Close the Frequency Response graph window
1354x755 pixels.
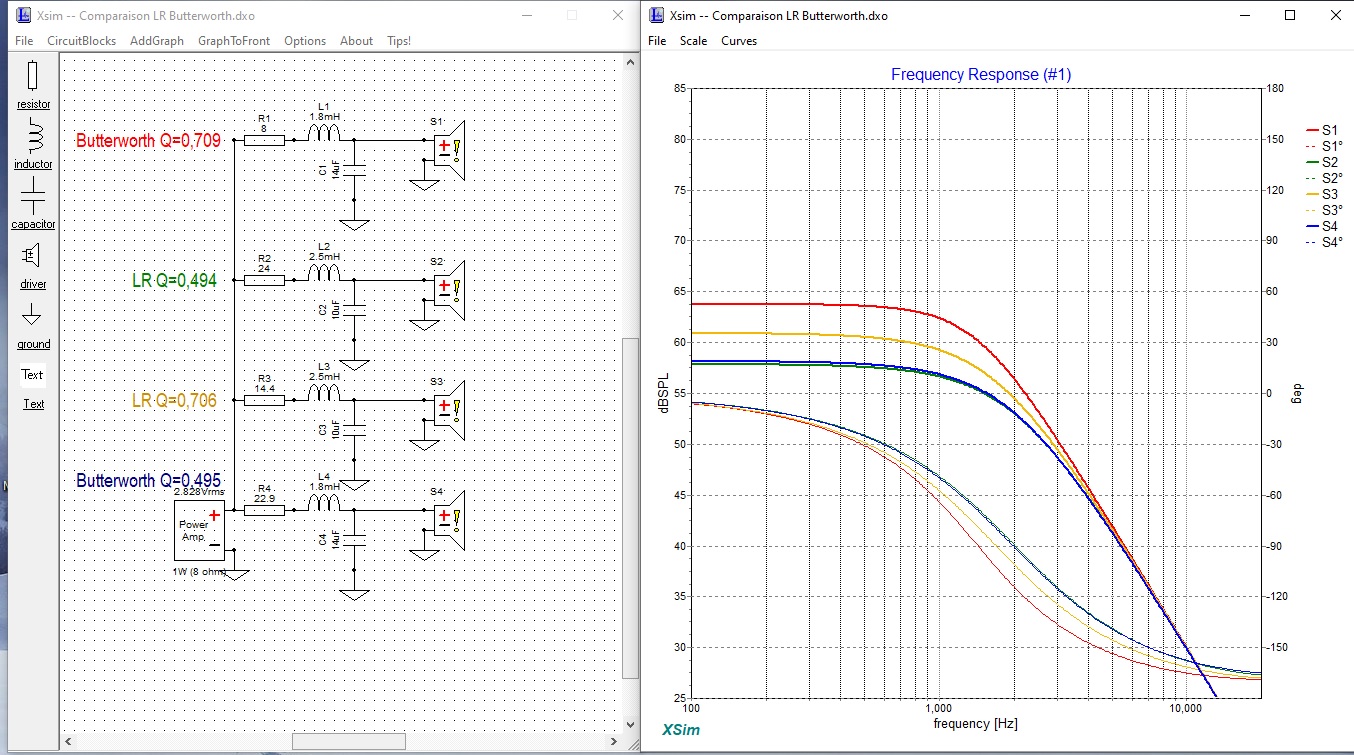(1335, 15)
